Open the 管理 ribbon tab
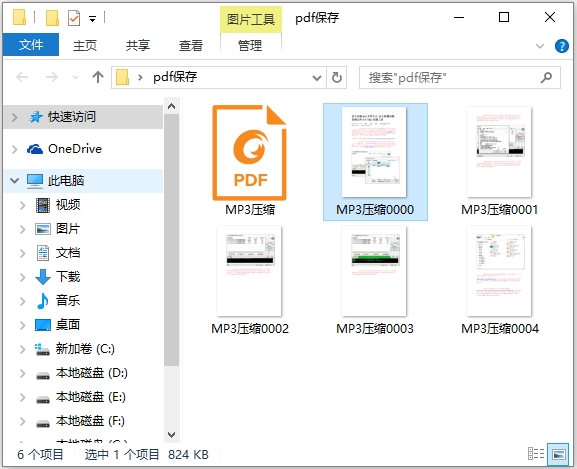 [250, 45]
